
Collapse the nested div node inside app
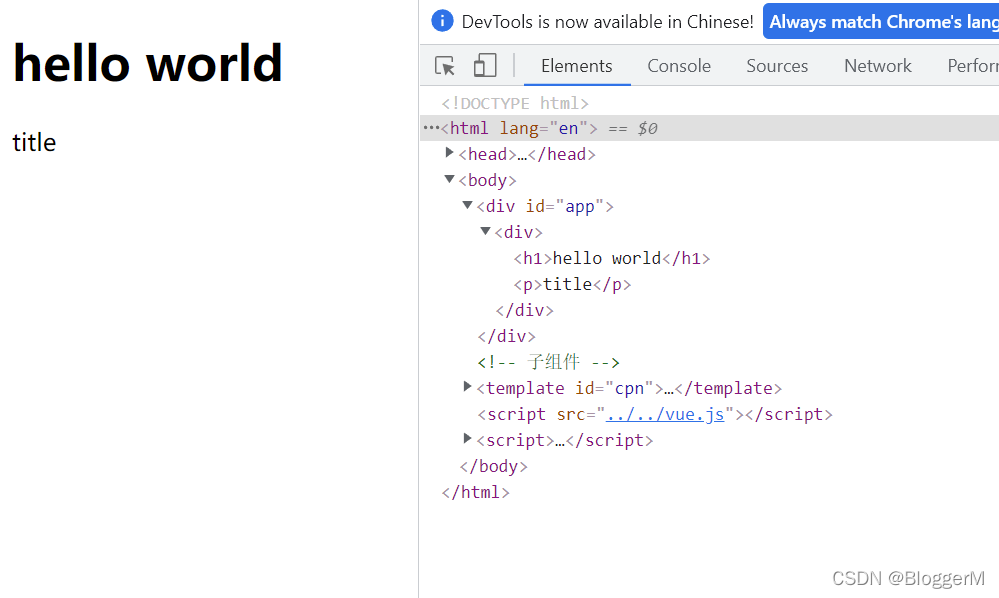pos(485,231)
